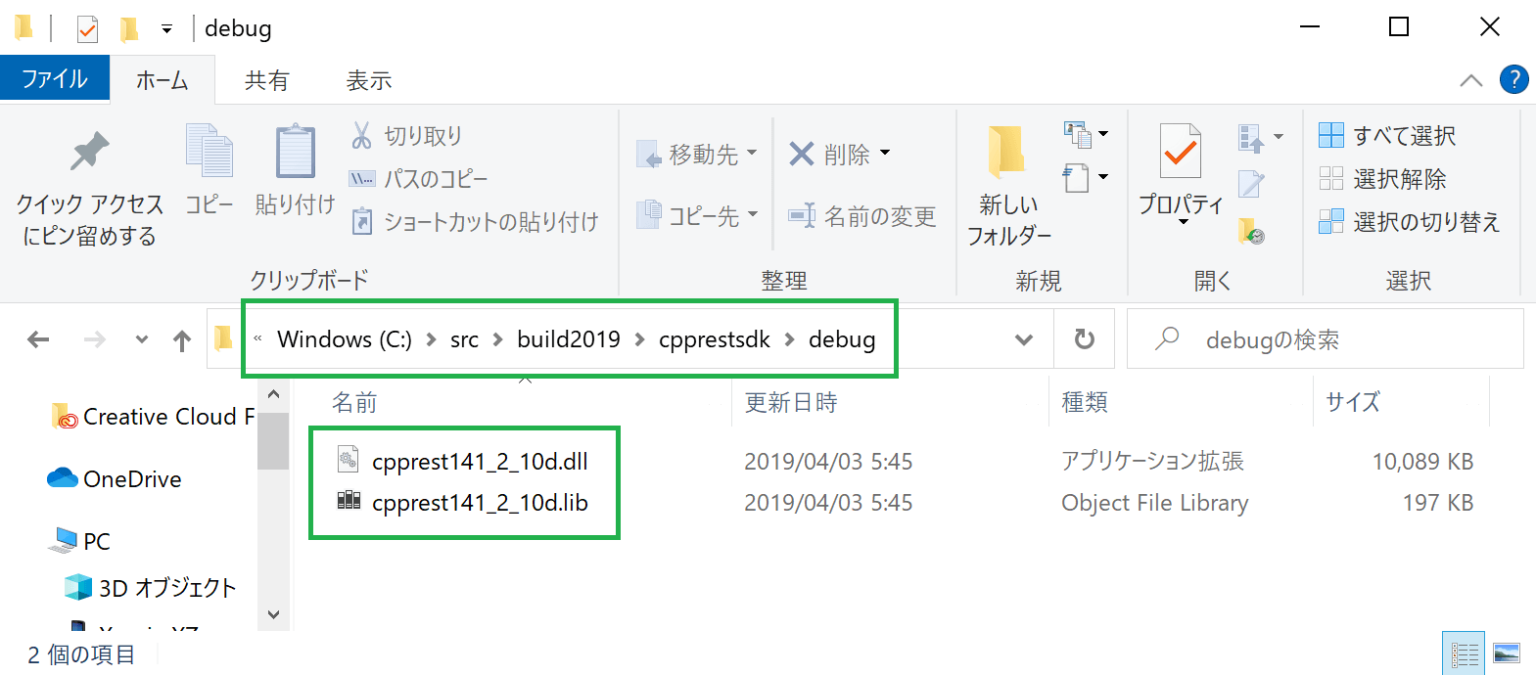Open the address bar dropdown

(x=1023, y=339)
